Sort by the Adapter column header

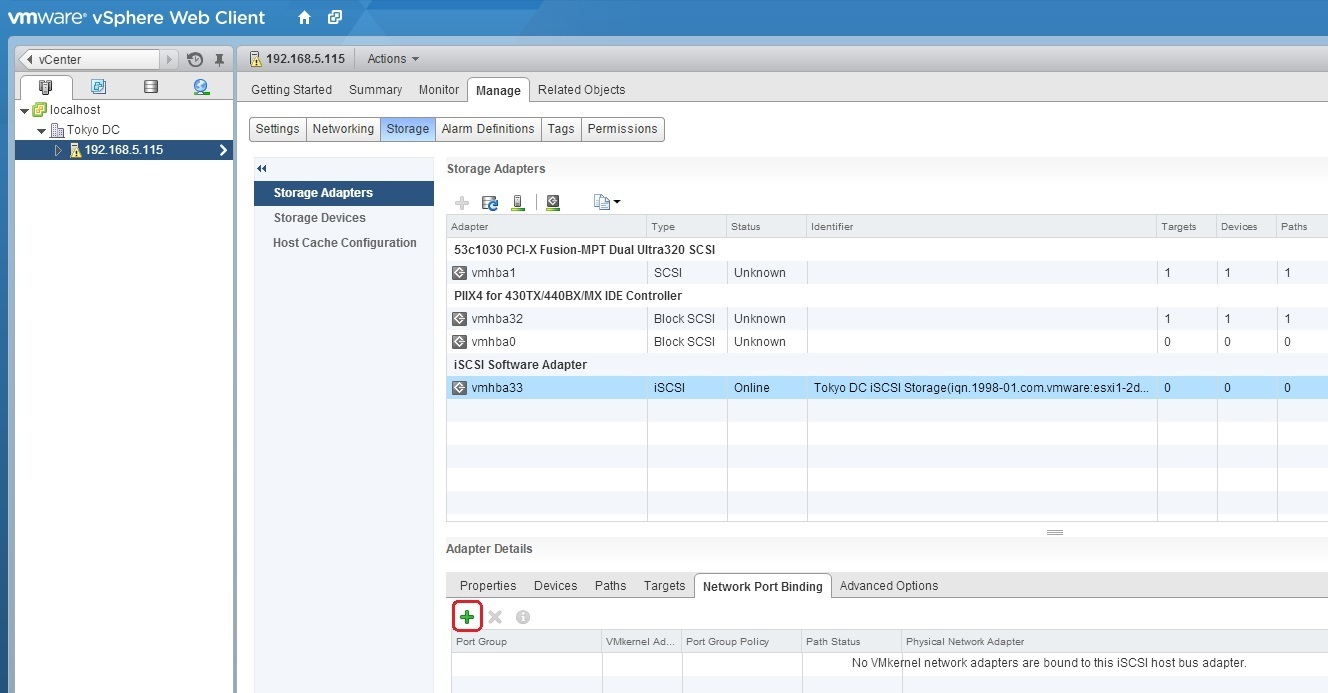tap(547, 227)
